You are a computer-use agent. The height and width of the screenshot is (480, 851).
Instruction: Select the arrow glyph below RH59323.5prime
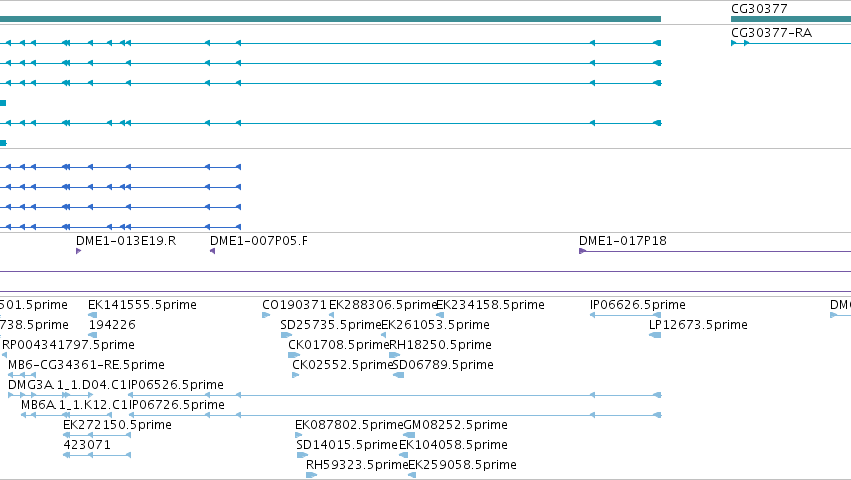click(312, 475)
